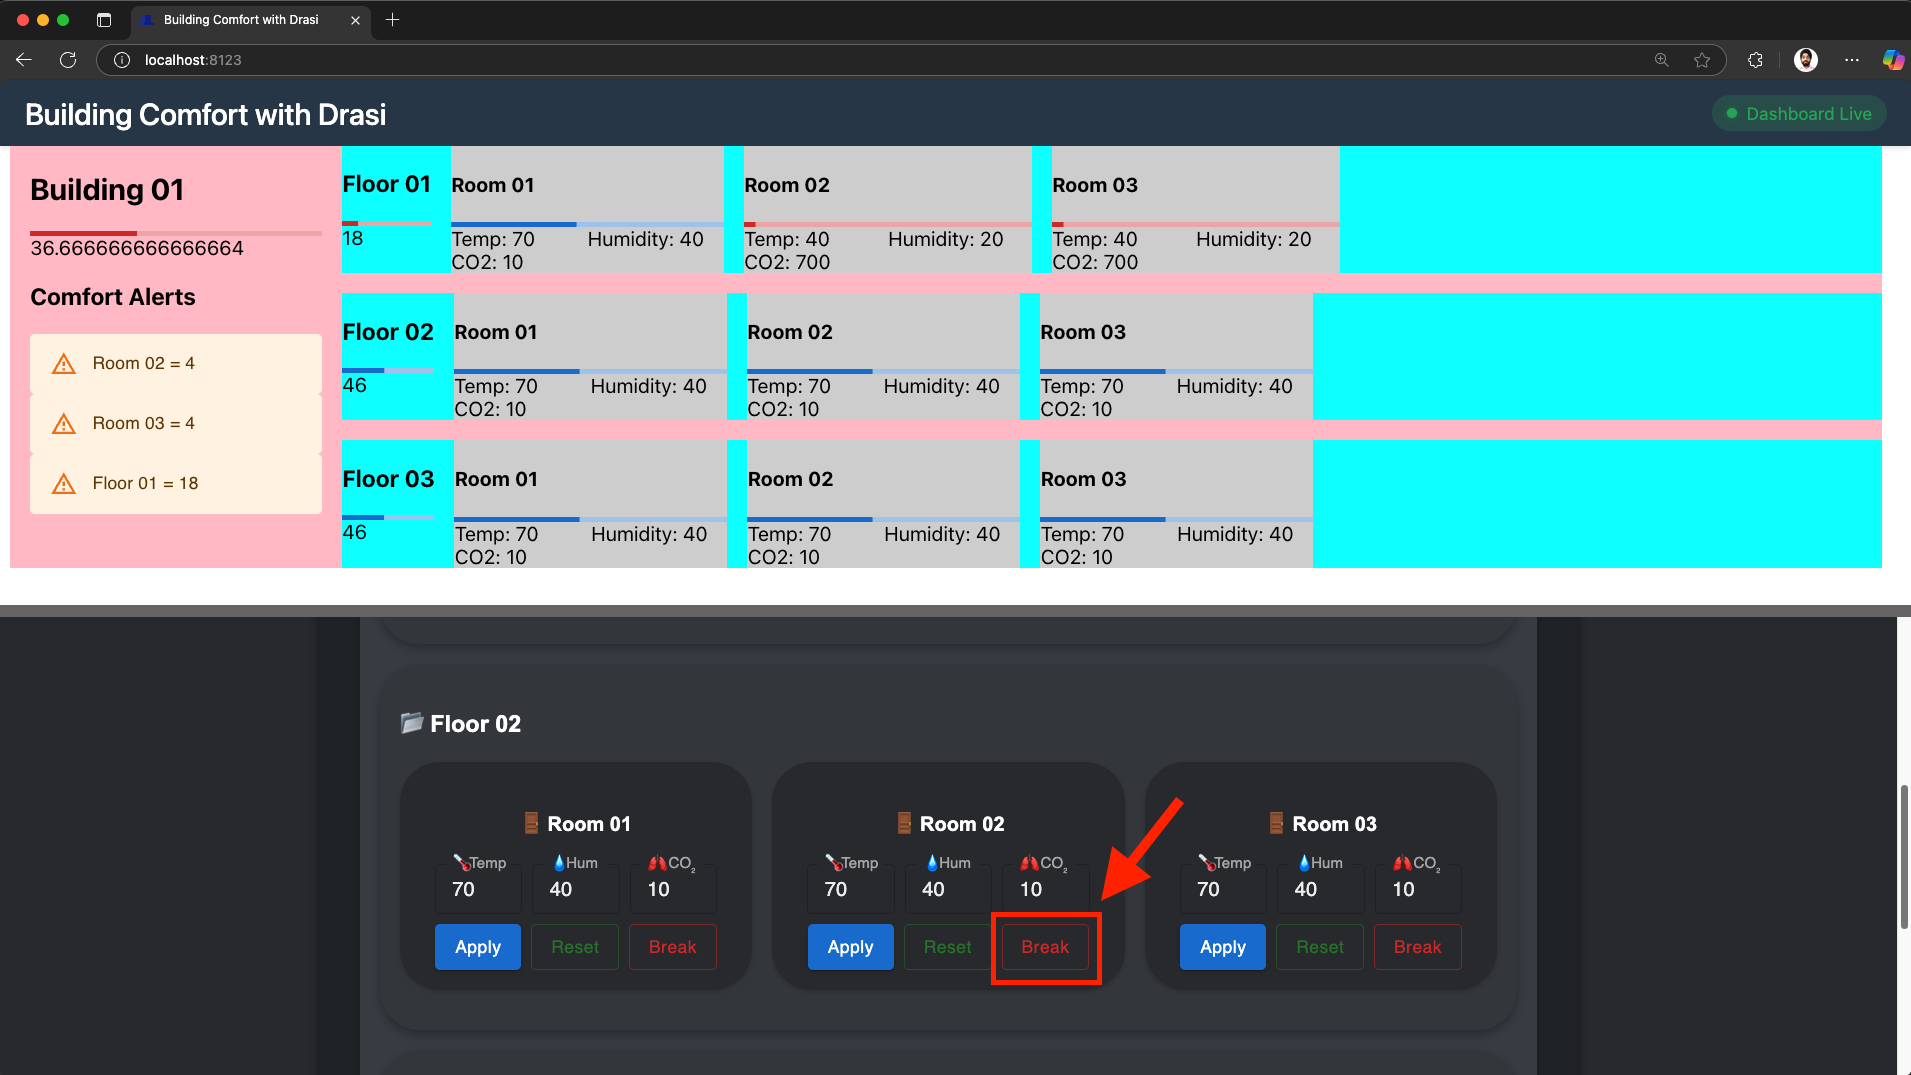Click the browser extensions puzzle icon

tap(1755, 60)
